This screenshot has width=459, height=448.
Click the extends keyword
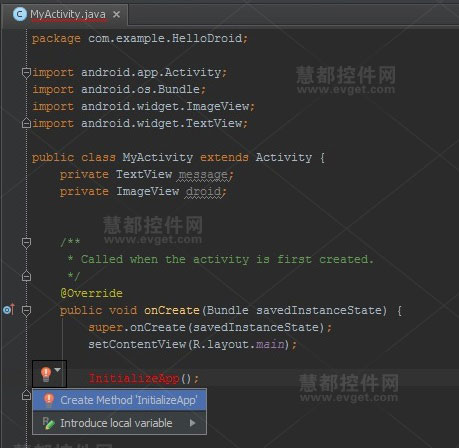click(224, 157)
